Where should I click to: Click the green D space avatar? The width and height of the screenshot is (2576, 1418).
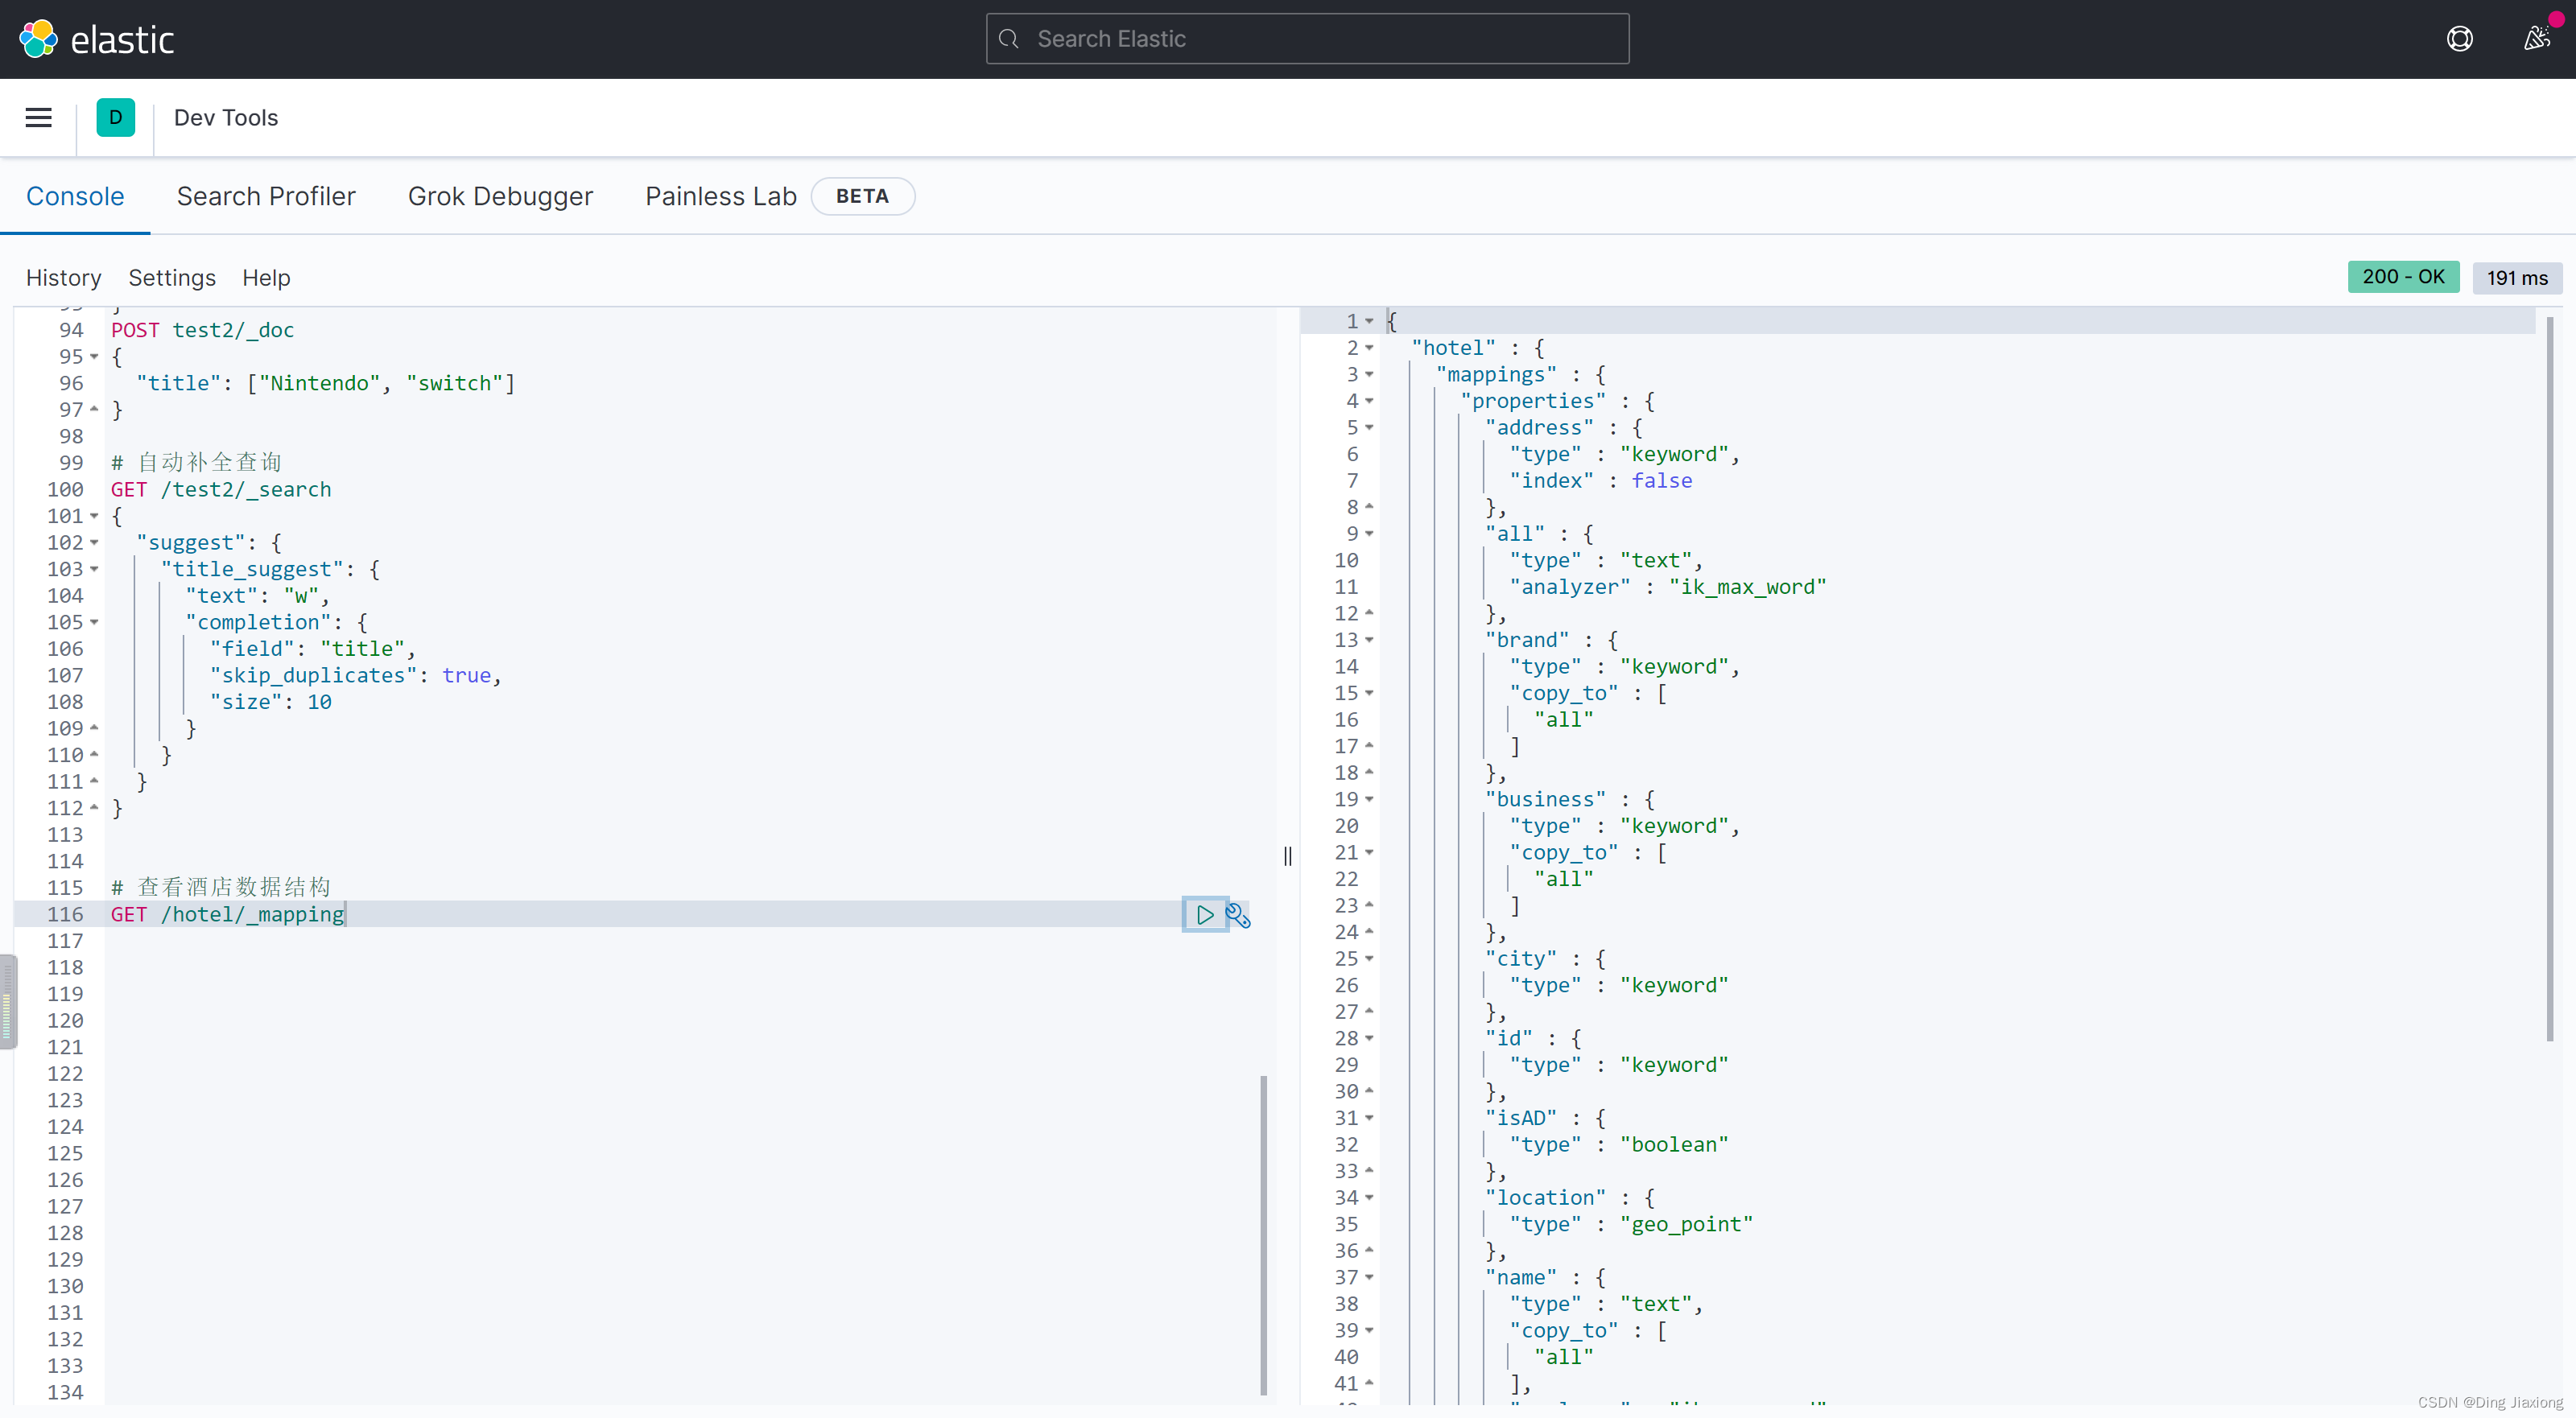coord(115,117)
